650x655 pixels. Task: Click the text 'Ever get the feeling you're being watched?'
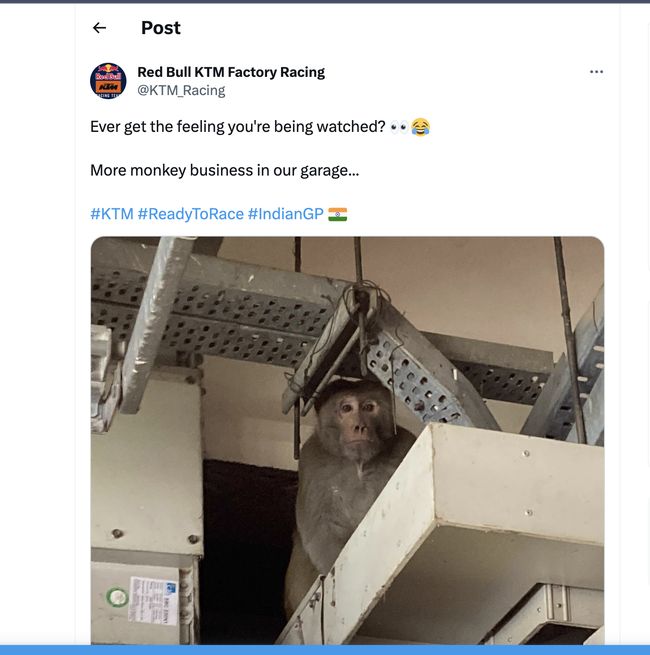238,127
